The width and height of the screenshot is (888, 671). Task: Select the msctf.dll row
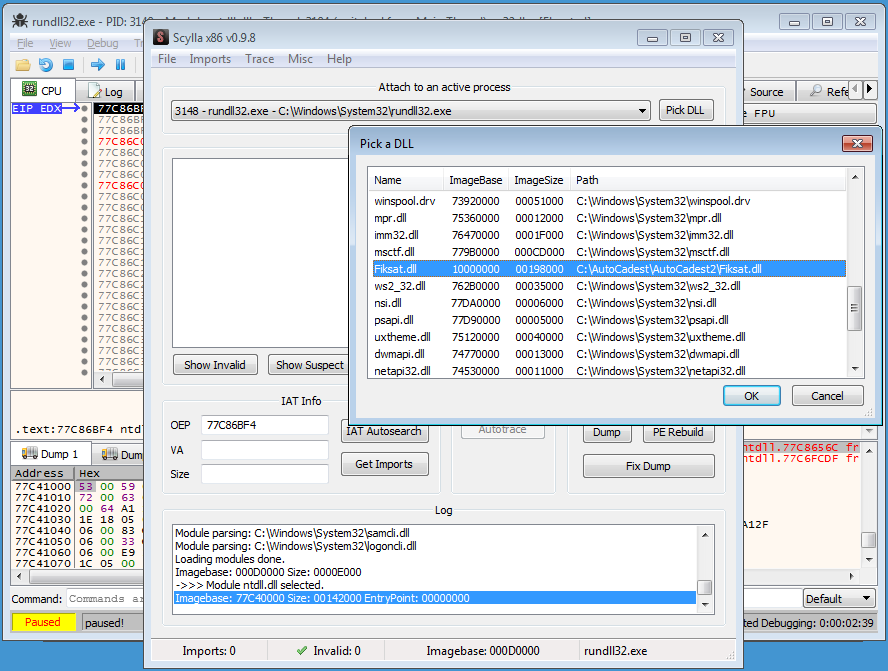coord(609,252)
